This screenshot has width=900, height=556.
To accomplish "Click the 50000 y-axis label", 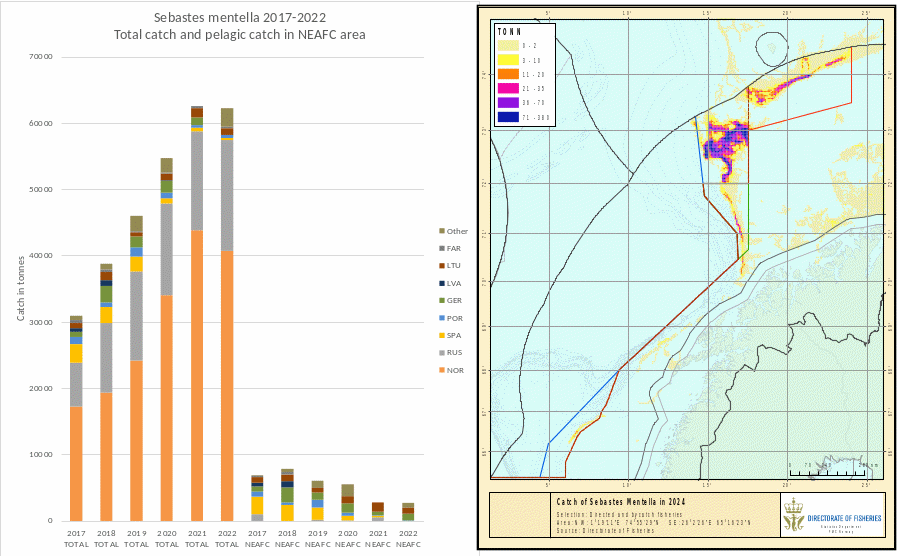I will pyautogui.click(x=41, y=189).
